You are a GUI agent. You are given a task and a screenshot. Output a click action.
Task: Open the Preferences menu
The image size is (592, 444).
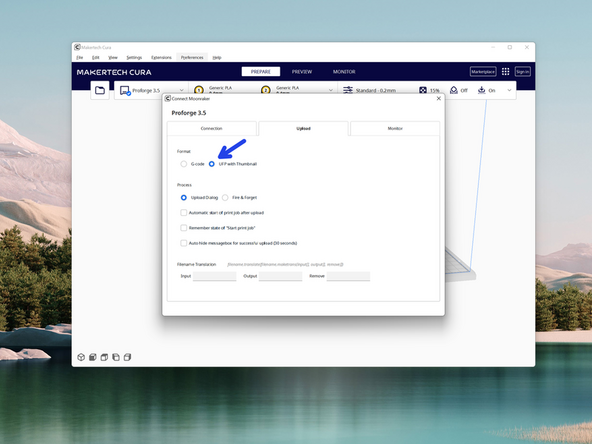pyautogui.click(x=192, y=57)
